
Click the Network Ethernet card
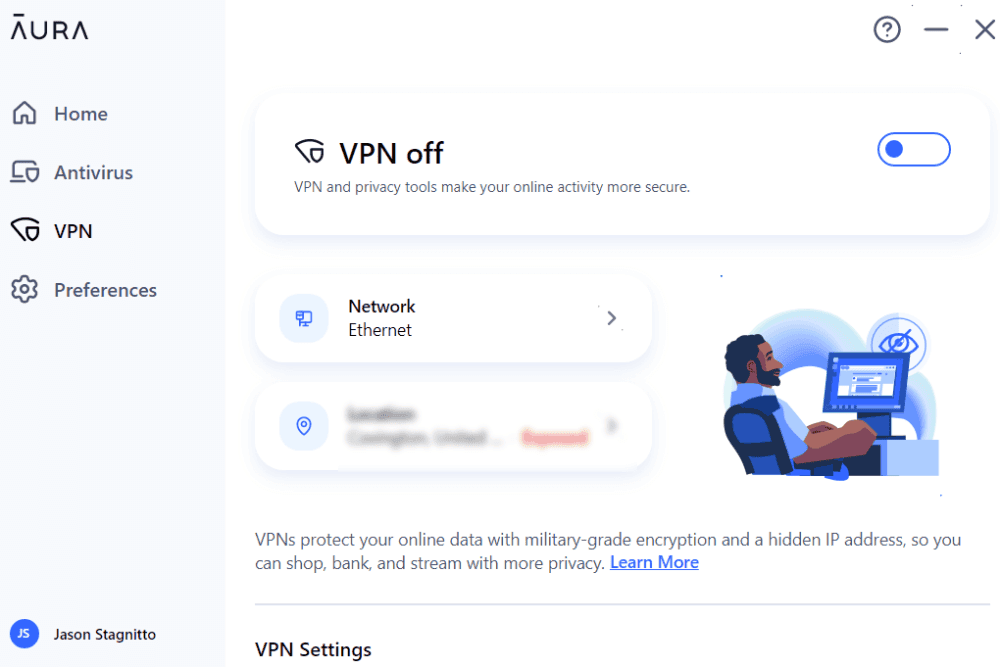tap(453, 318)
